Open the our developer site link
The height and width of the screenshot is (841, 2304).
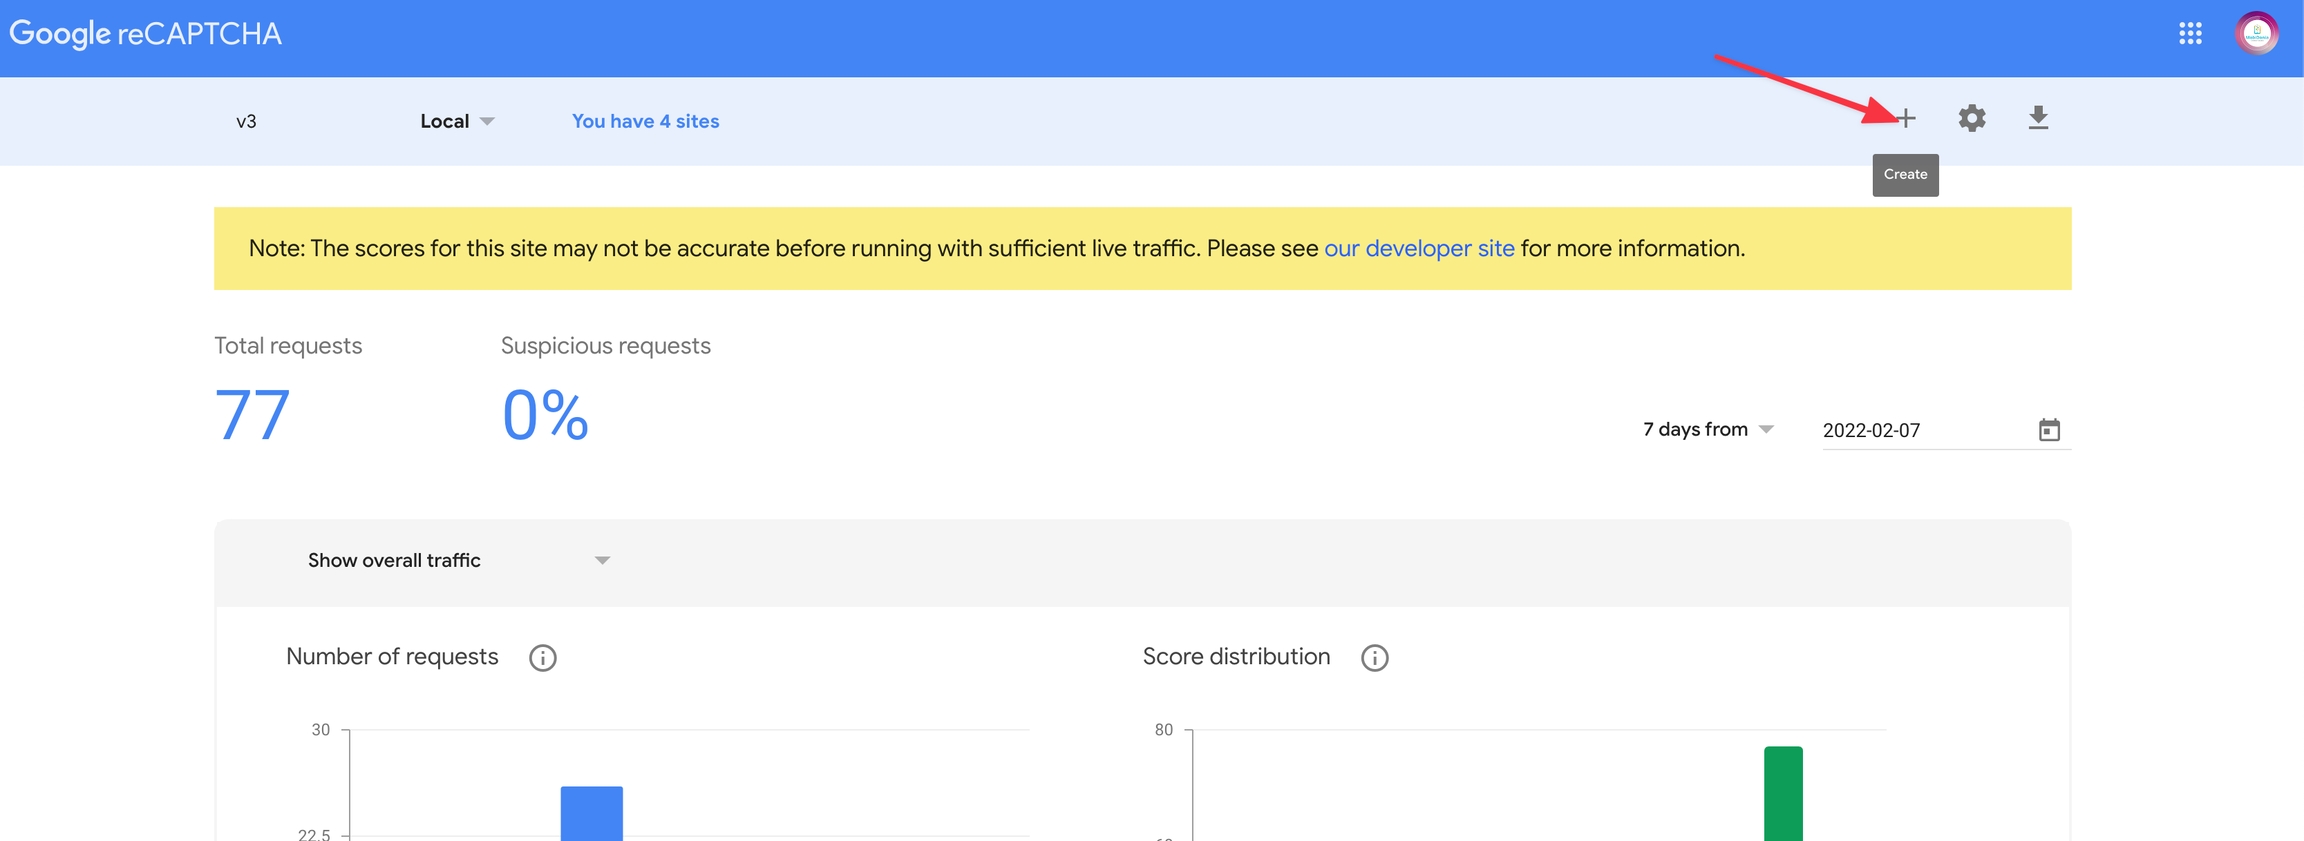[x=1419, y=248]
